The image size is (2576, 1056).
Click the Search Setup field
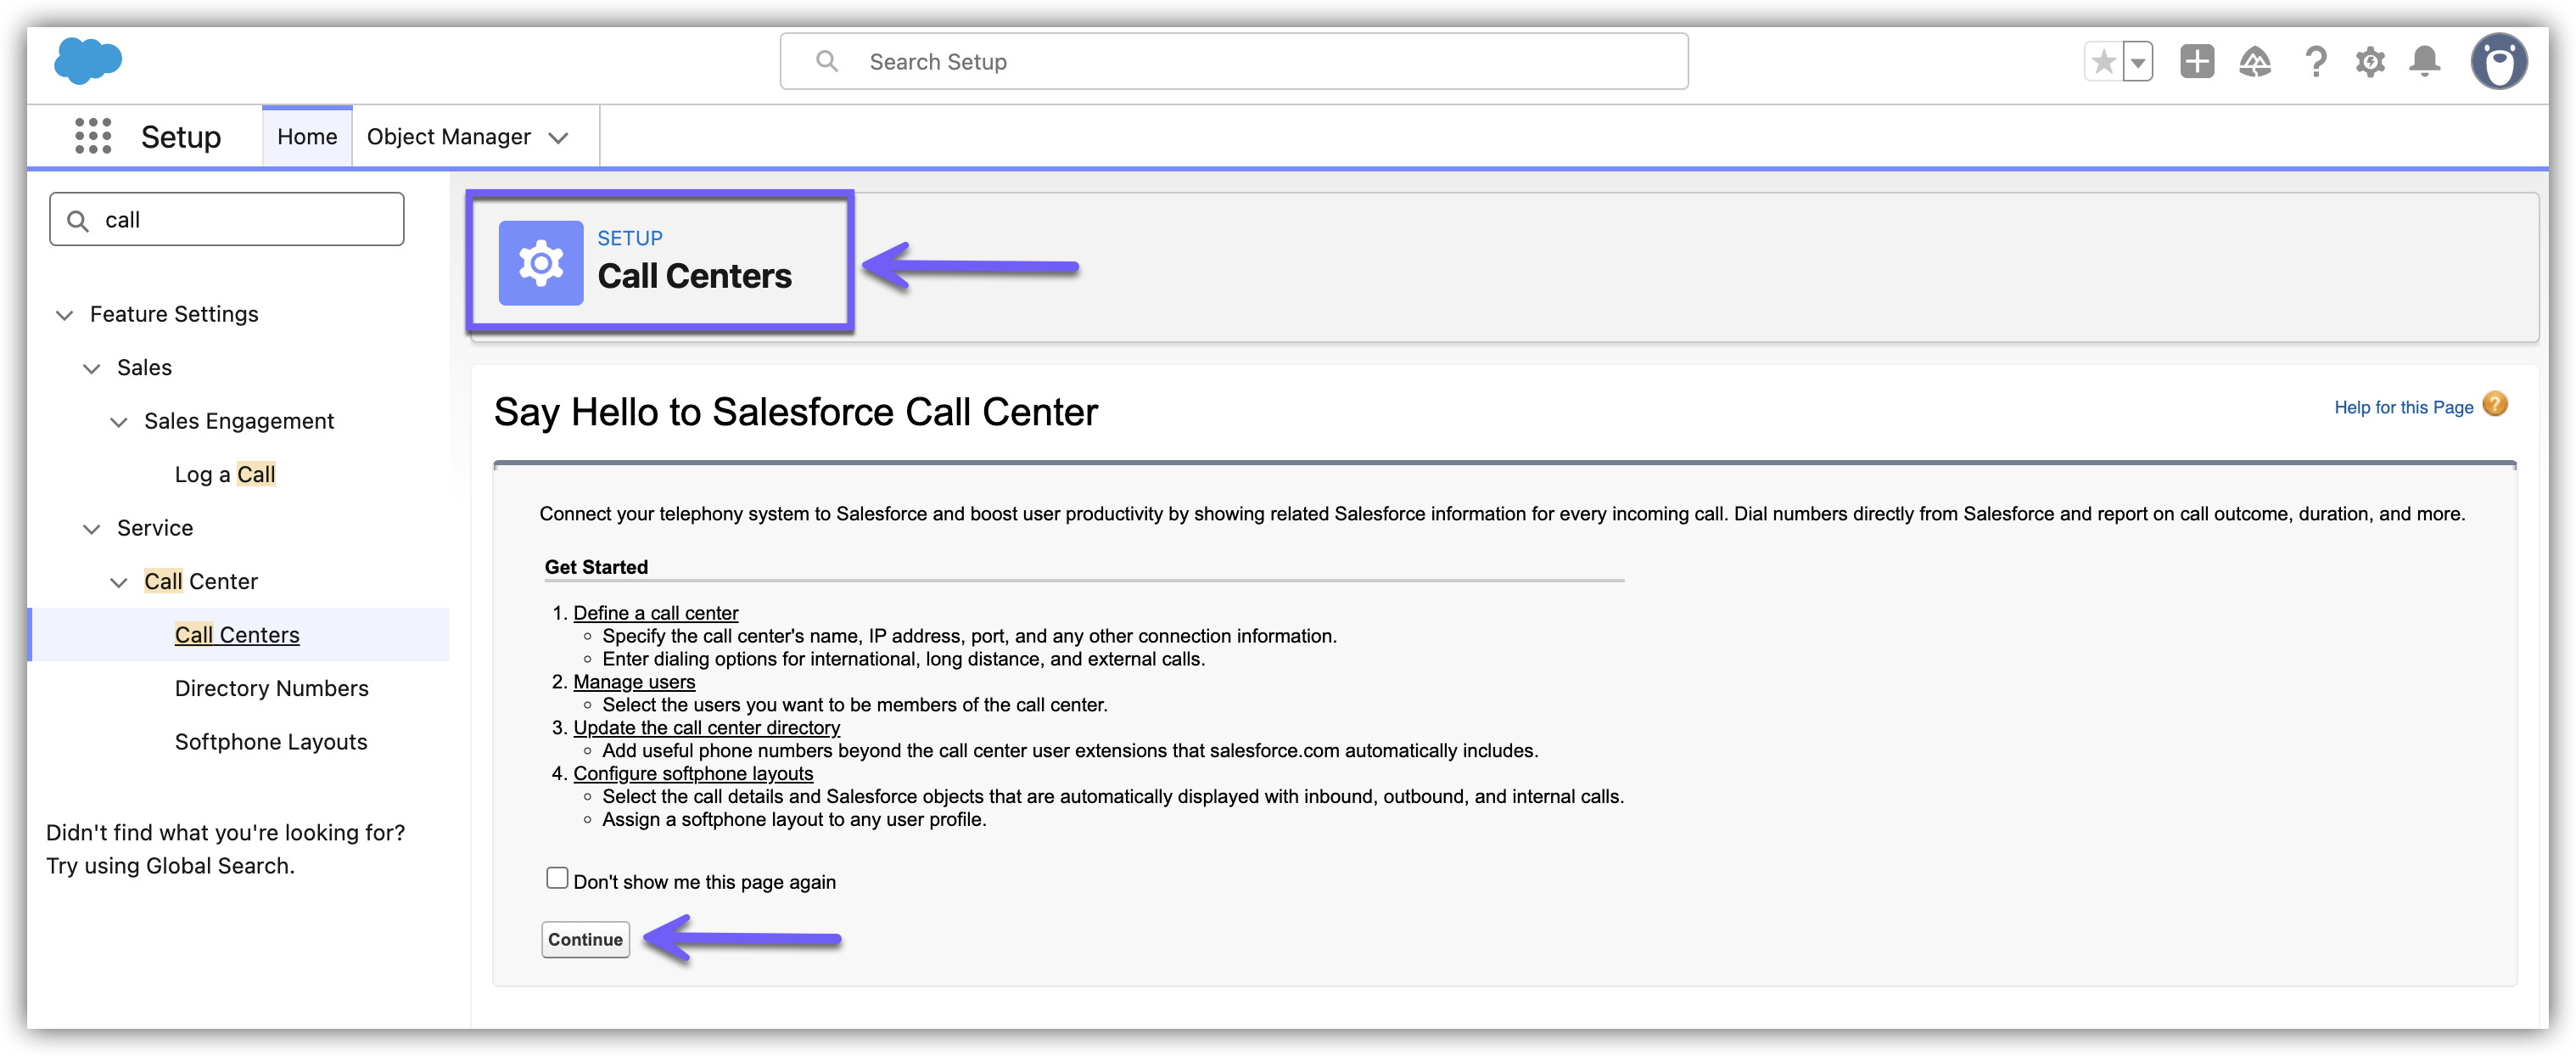click(1234, 62)
